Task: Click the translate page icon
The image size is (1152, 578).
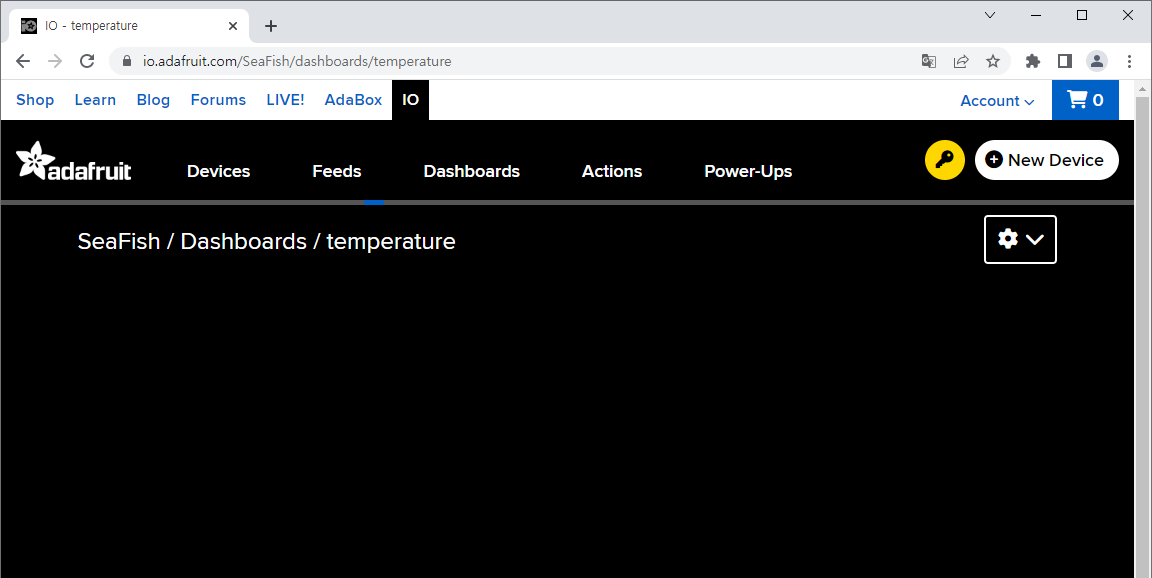Action: coord(929,61)
